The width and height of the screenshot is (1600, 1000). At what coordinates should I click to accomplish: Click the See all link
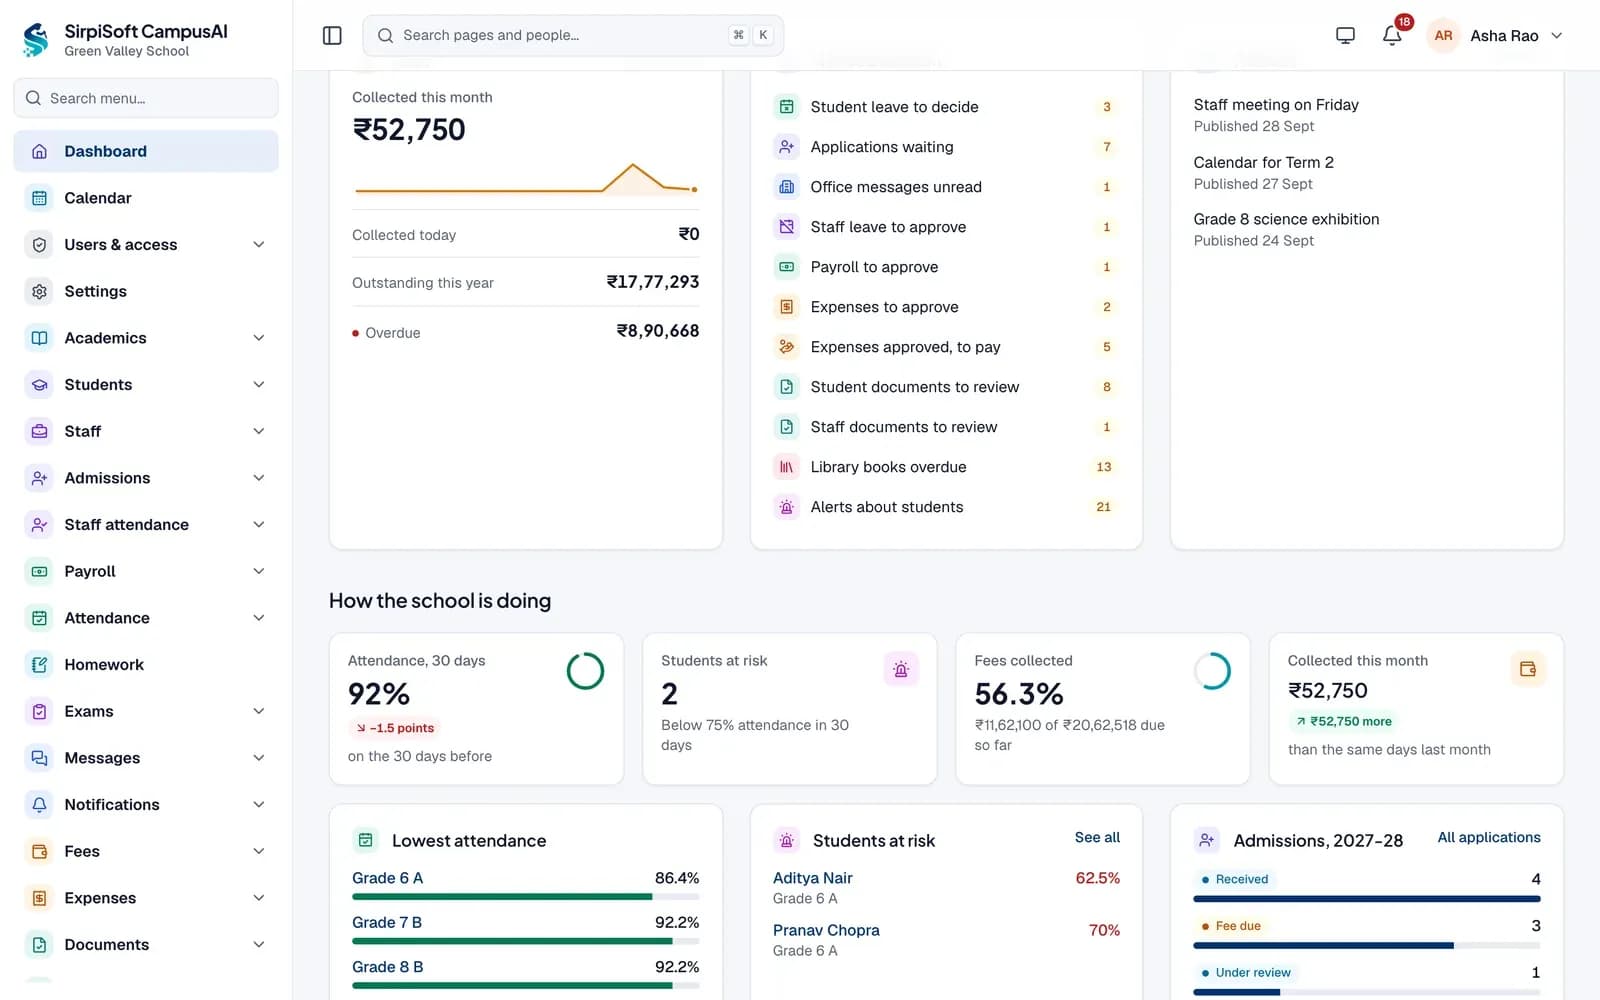1097,837
